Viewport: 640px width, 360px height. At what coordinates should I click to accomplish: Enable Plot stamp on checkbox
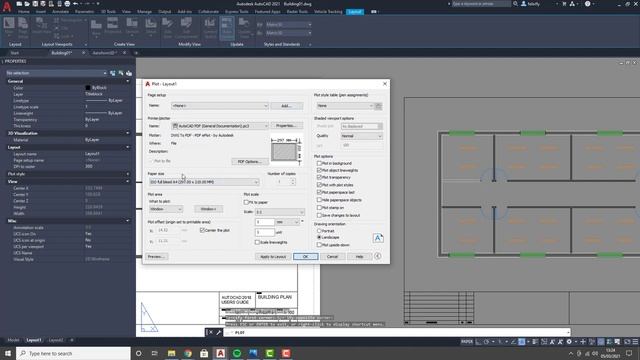(x=319, y=208)
